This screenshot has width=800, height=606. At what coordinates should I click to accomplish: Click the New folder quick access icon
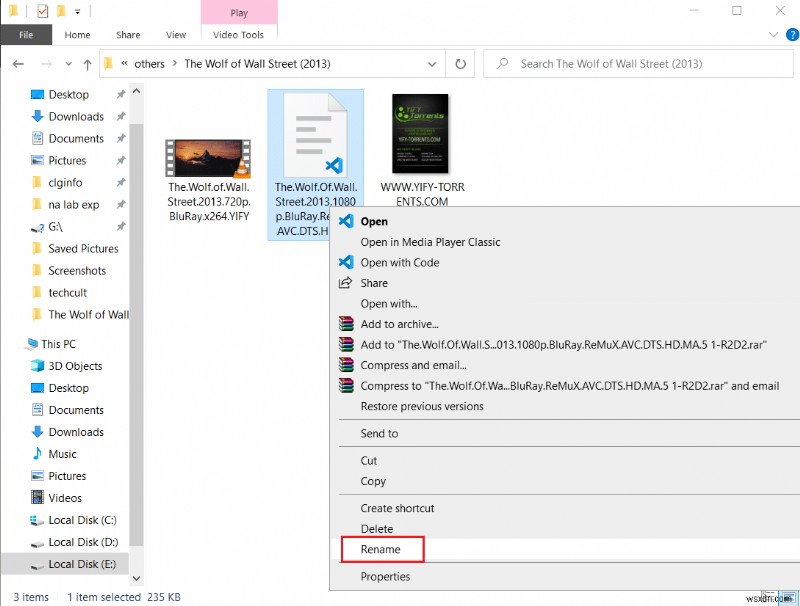(61, 11)
